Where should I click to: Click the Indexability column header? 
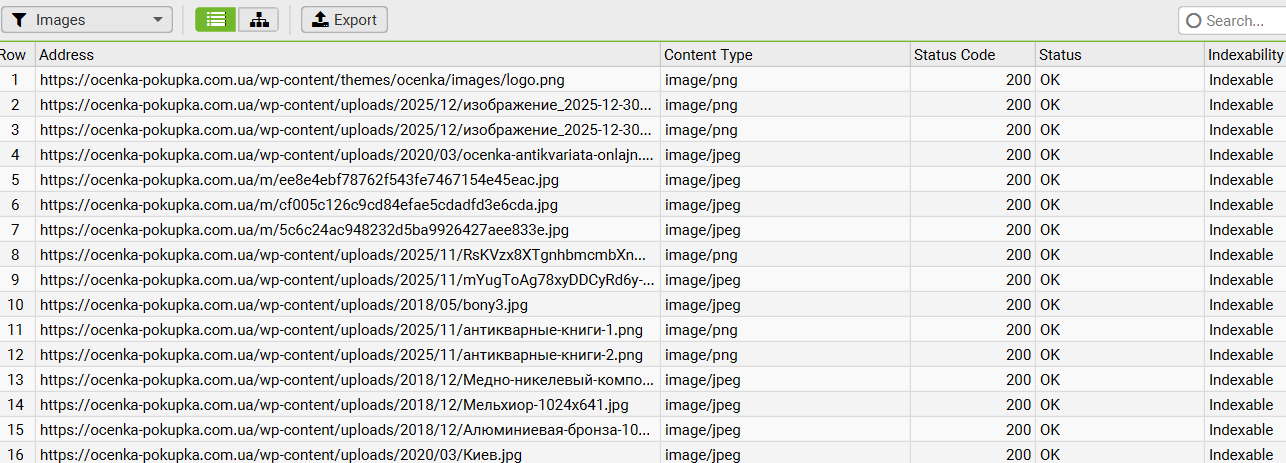coord(1245,55)
